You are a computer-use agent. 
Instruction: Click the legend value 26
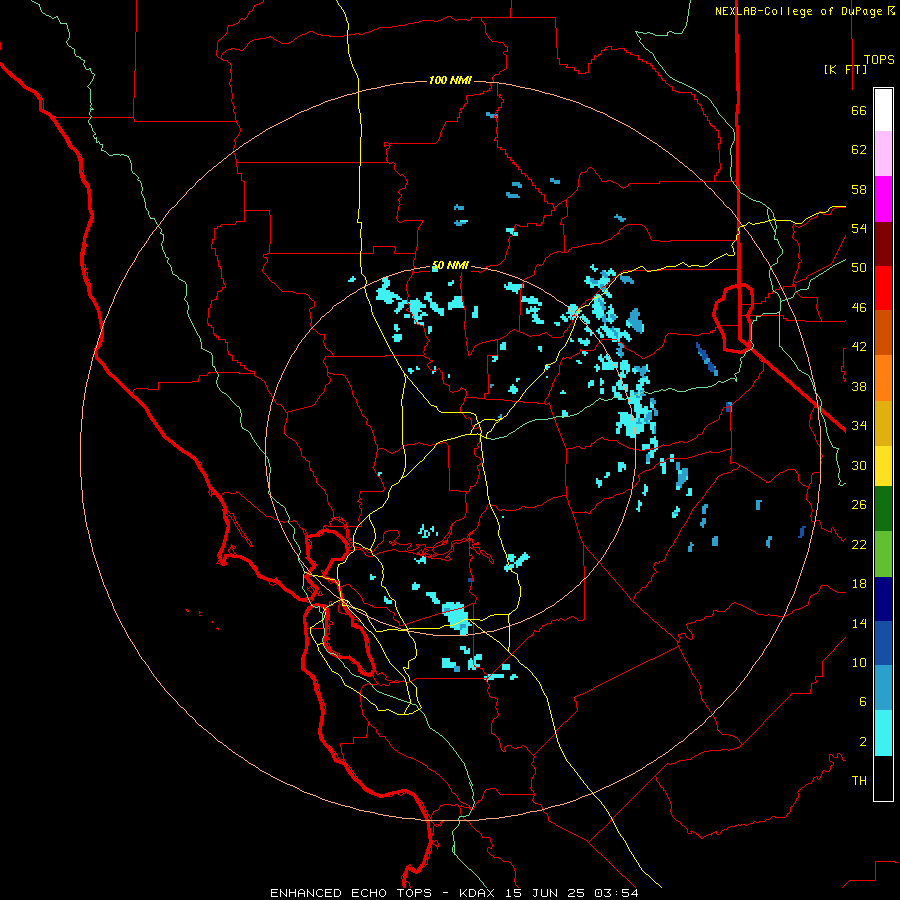(x=859, y=505)
